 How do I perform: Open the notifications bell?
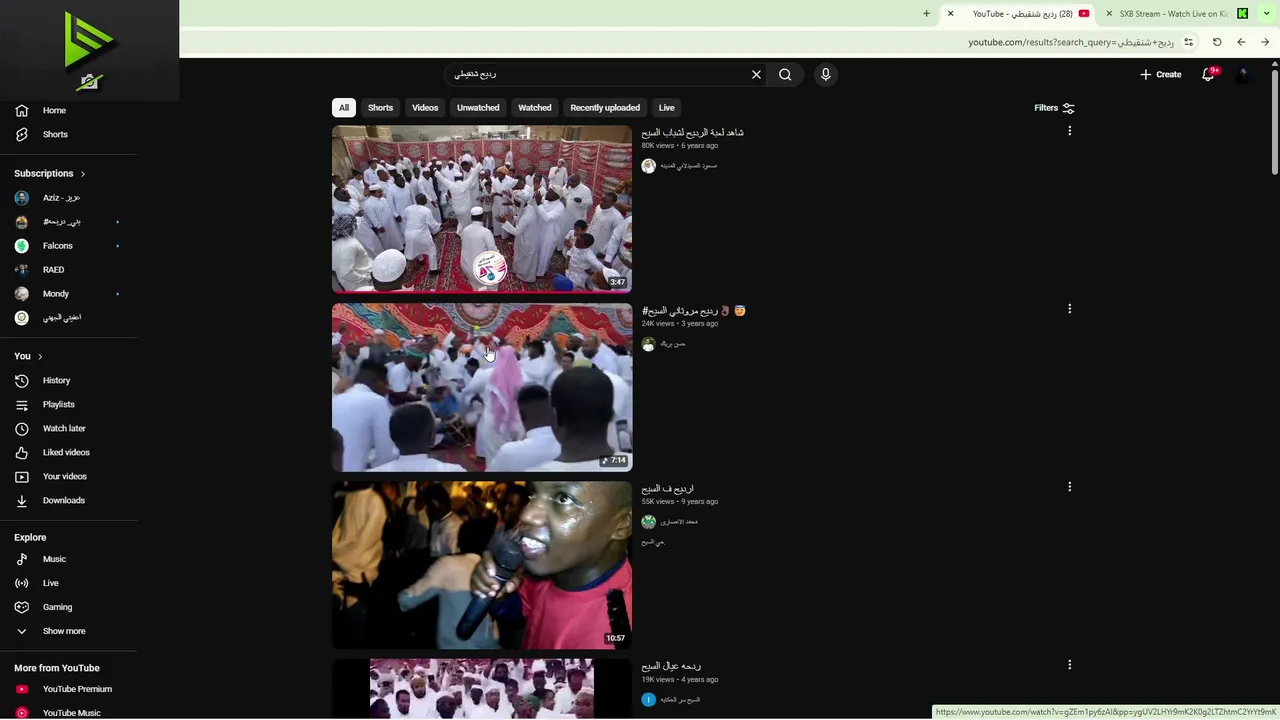(1208, 74)
